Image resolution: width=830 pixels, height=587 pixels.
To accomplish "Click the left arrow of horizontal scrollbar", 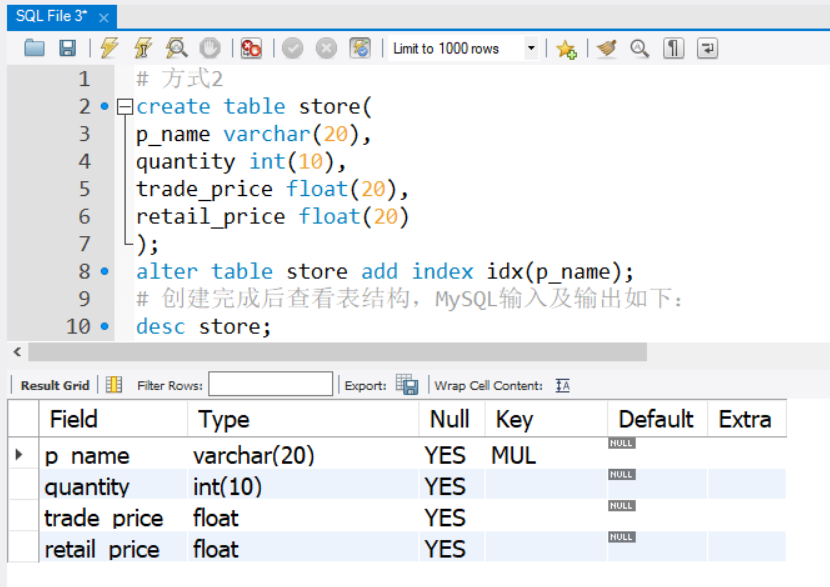I will [17, 352].
